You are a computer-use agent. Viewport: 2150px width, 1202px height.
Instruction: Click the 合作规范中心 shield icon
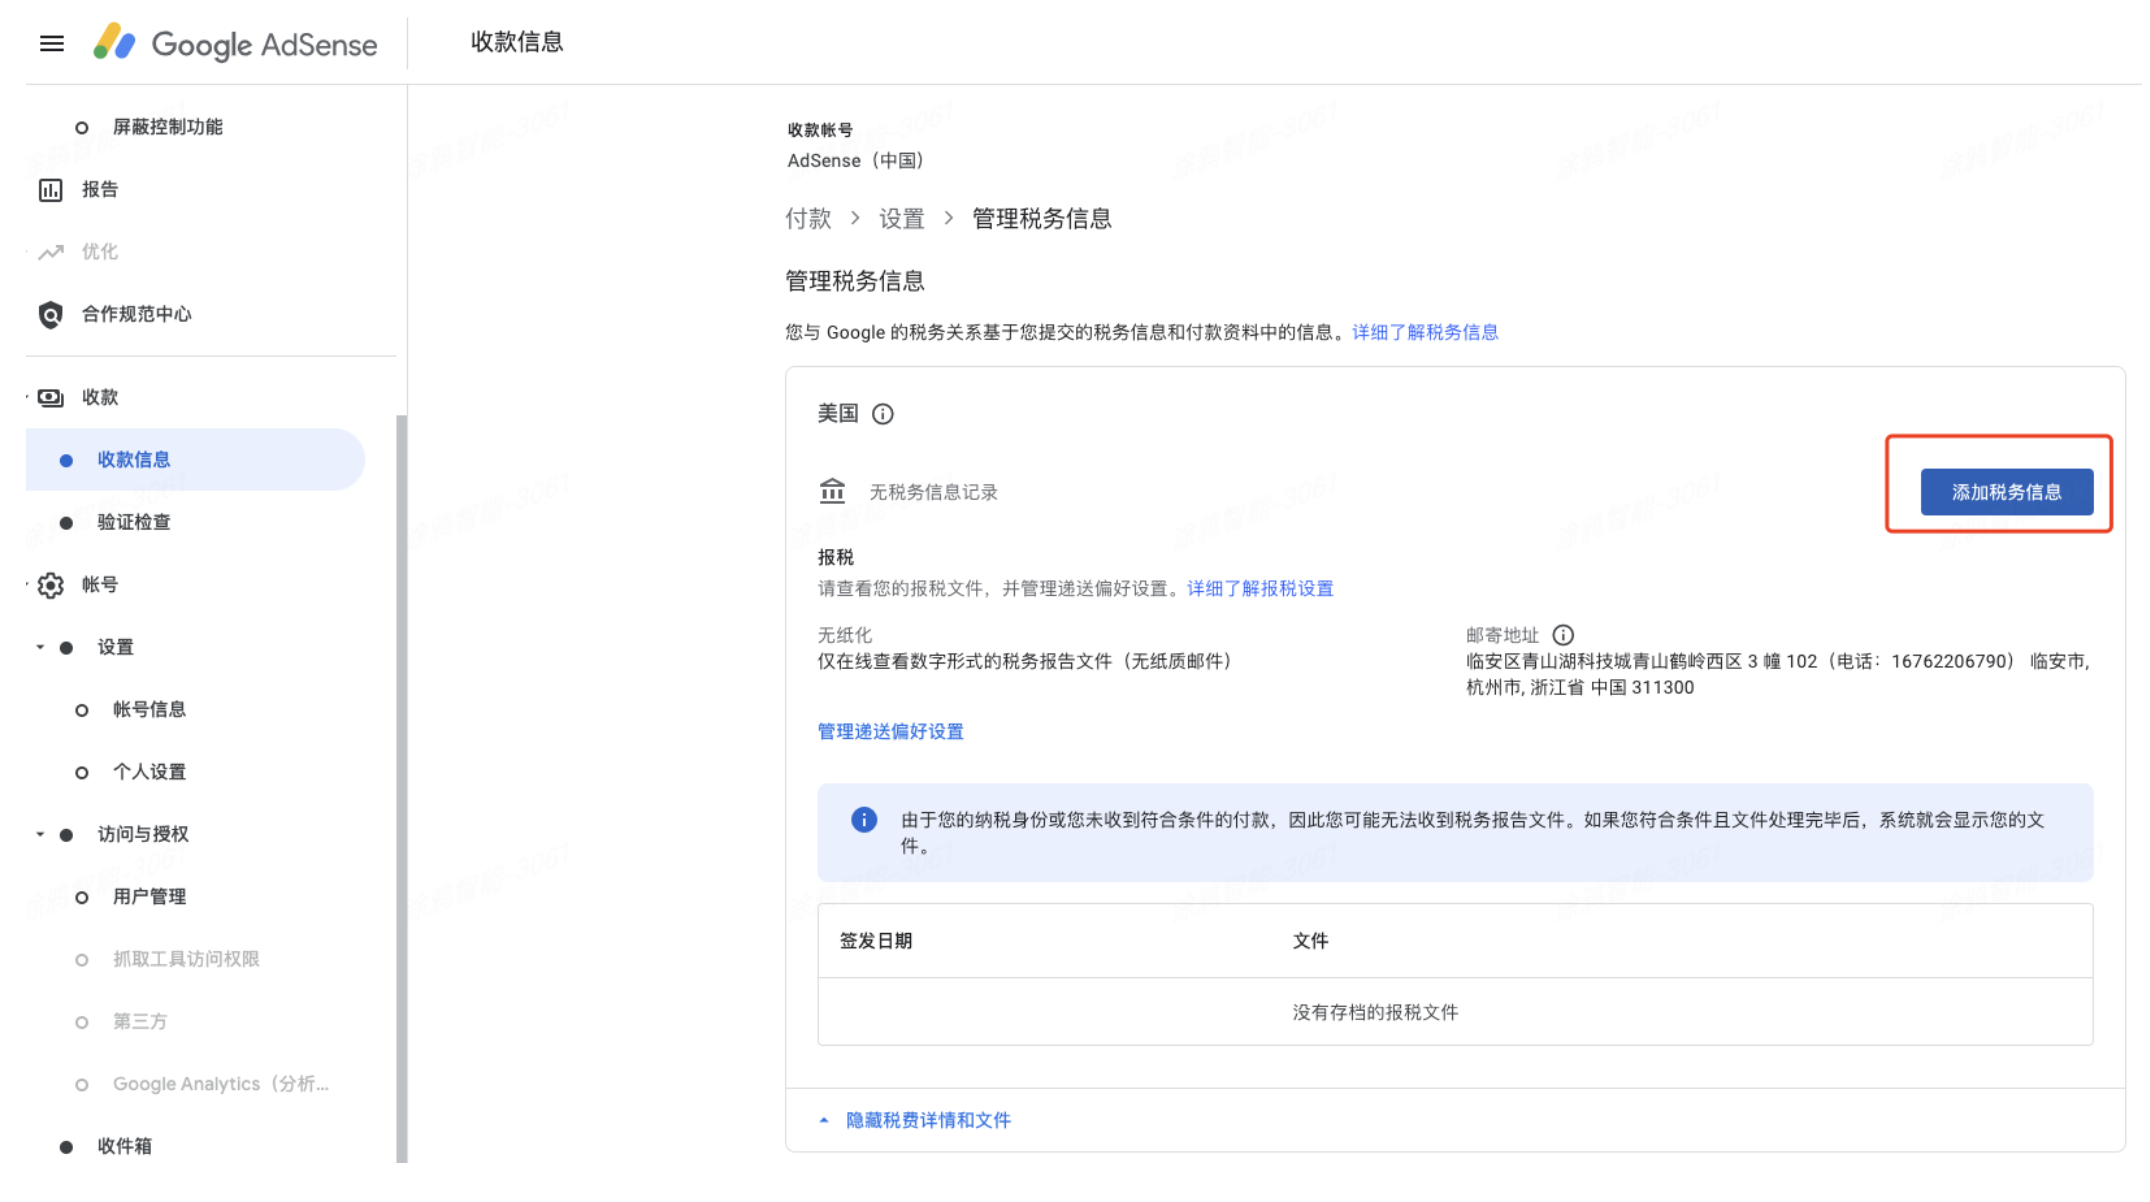click(51, 315)
